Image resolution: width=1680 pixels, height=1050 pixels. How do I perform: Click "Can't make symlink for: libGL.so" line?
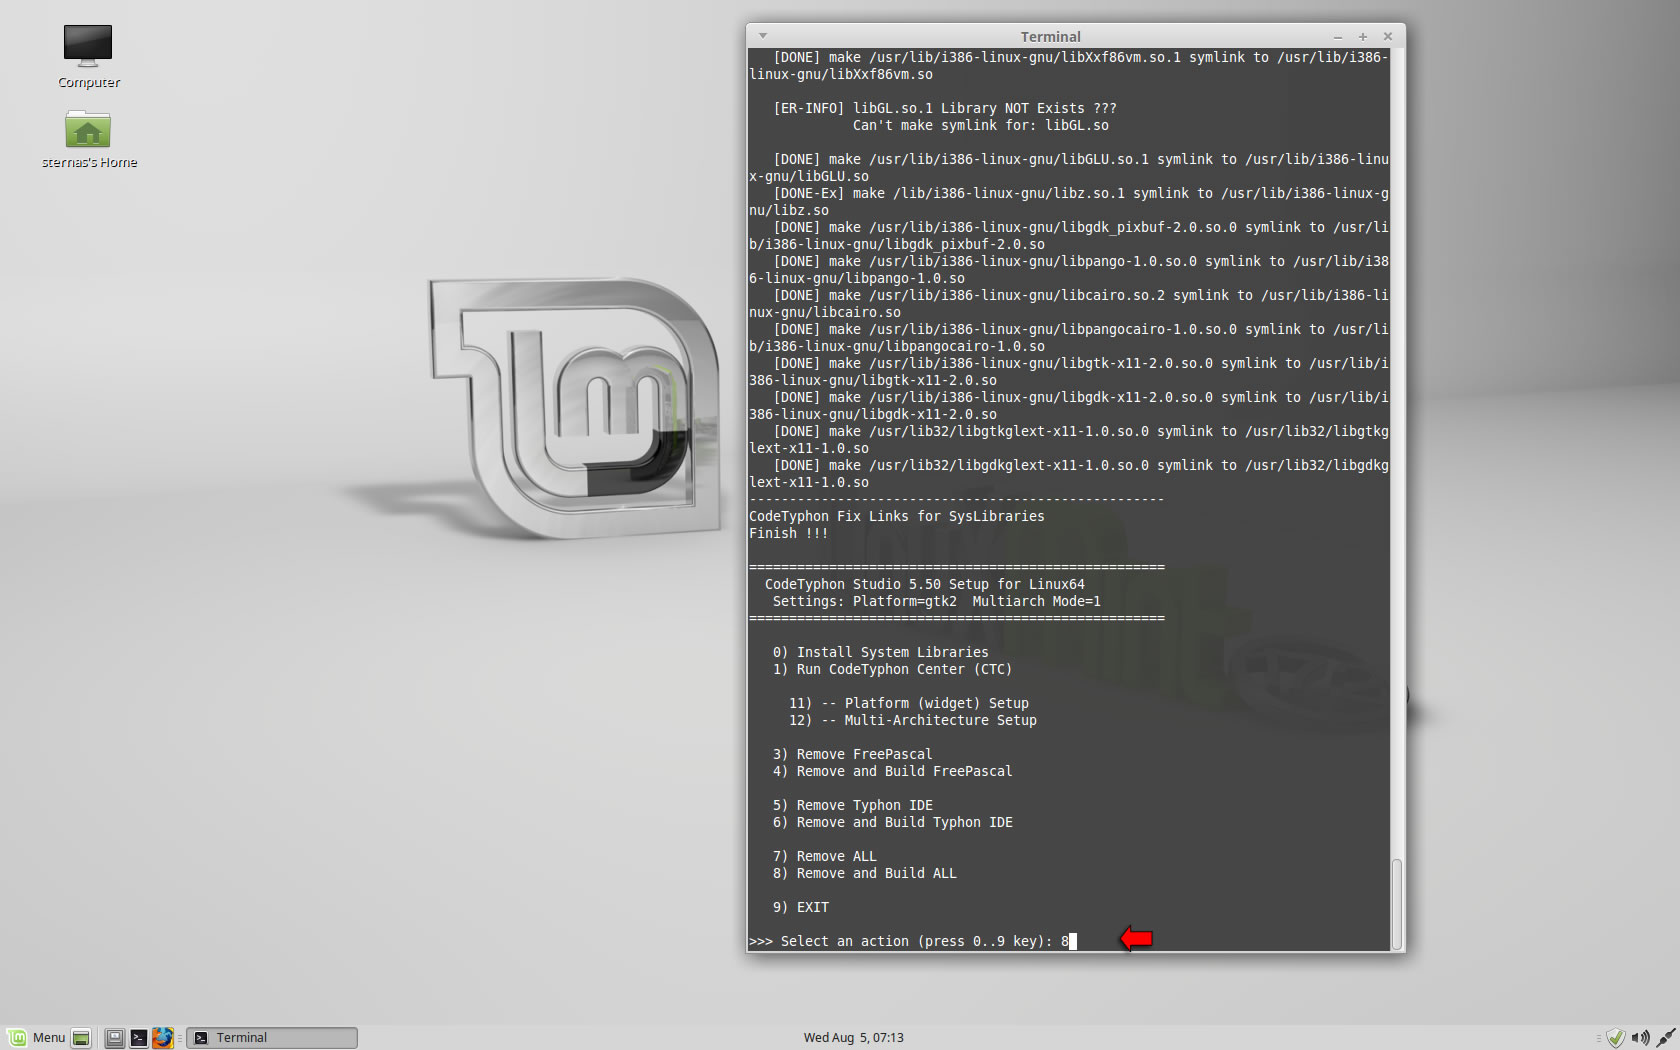tap(980, 125)
